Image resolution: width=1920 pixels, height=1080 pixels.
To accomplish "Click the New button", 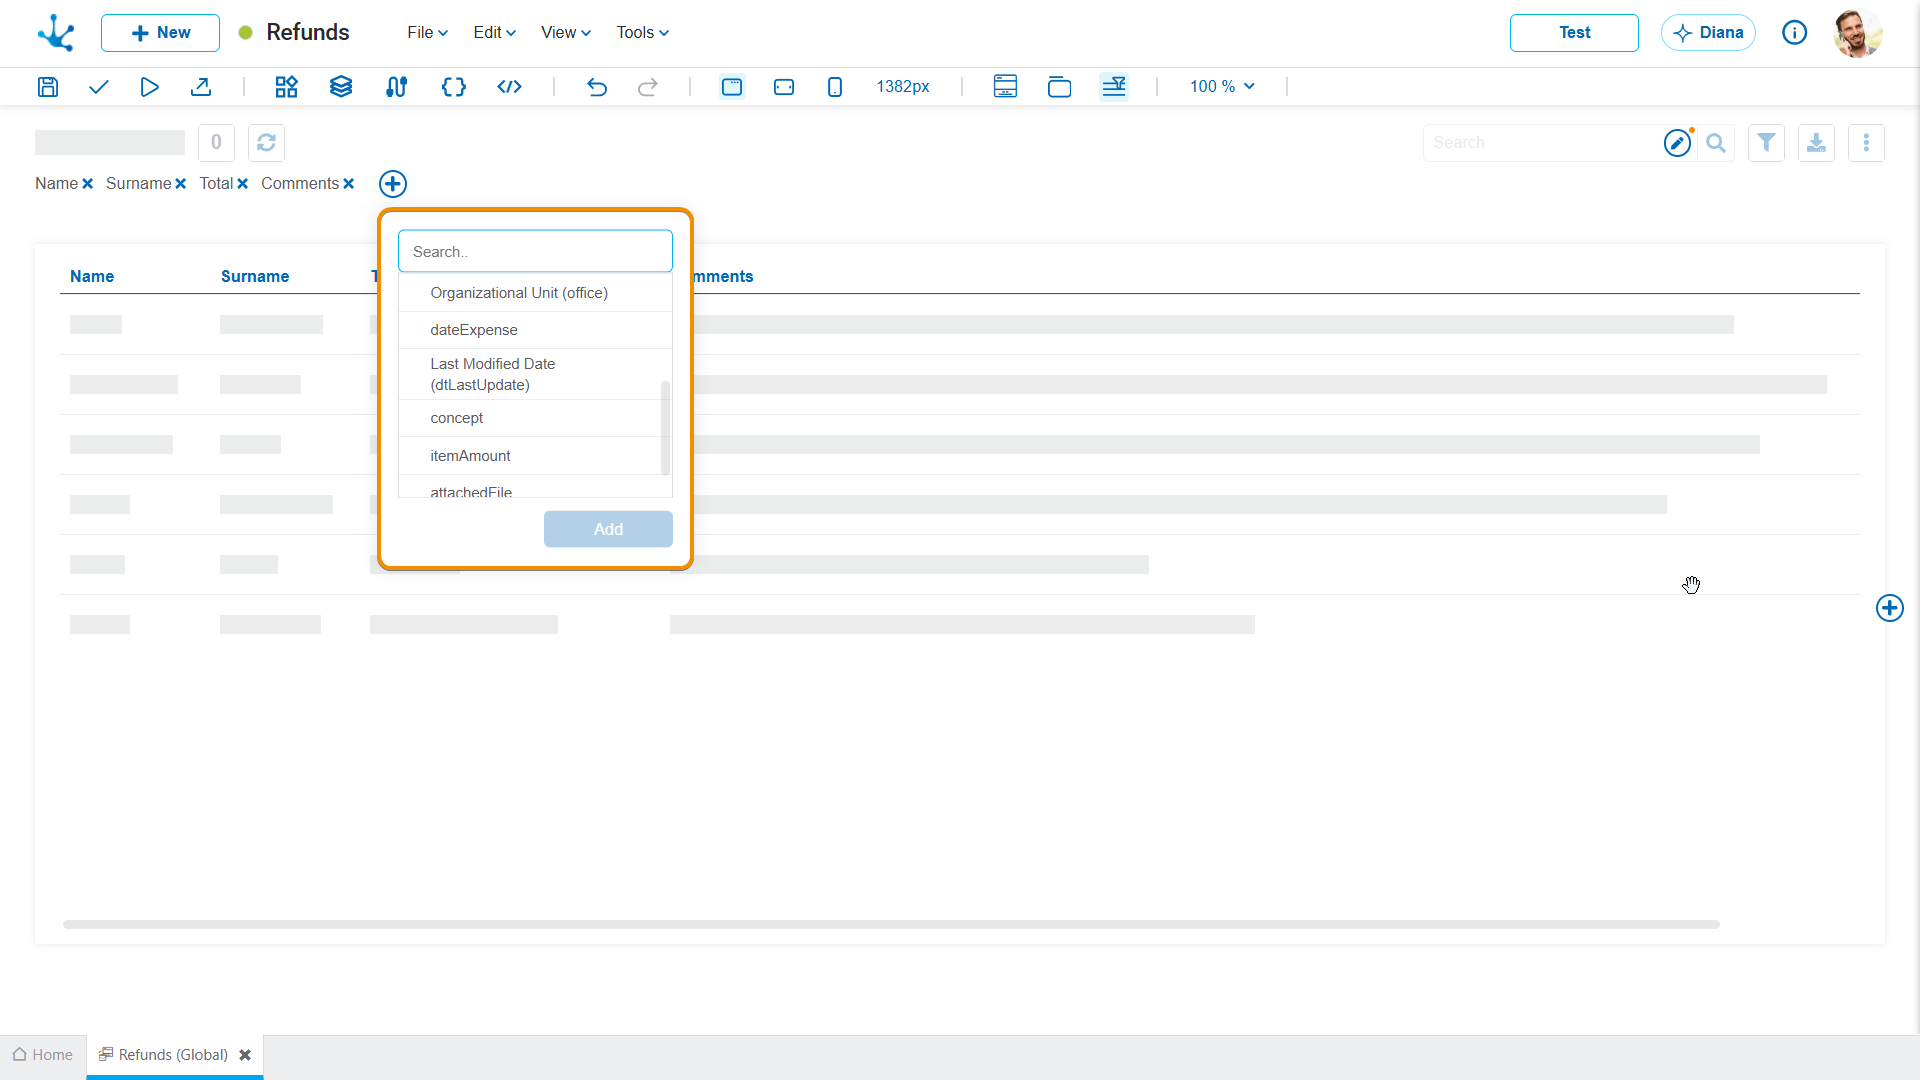I will tap(160, 33).
